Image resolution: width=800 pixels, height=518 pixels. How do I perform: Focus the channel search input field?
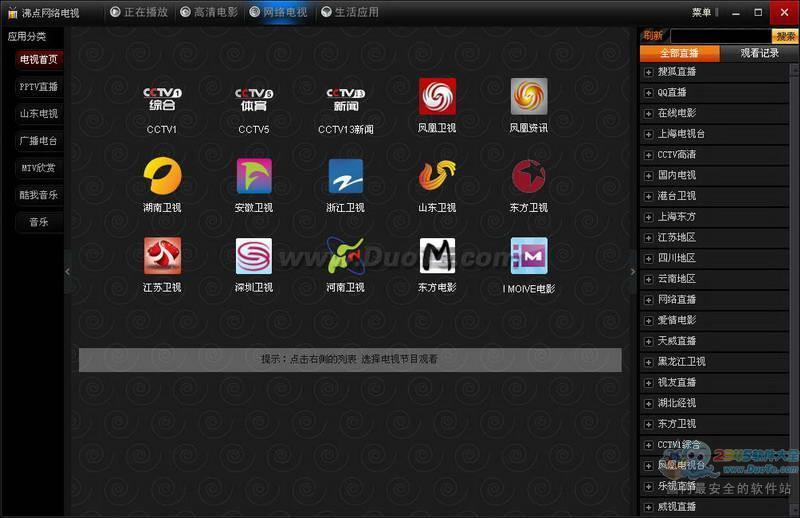point(720,36)
